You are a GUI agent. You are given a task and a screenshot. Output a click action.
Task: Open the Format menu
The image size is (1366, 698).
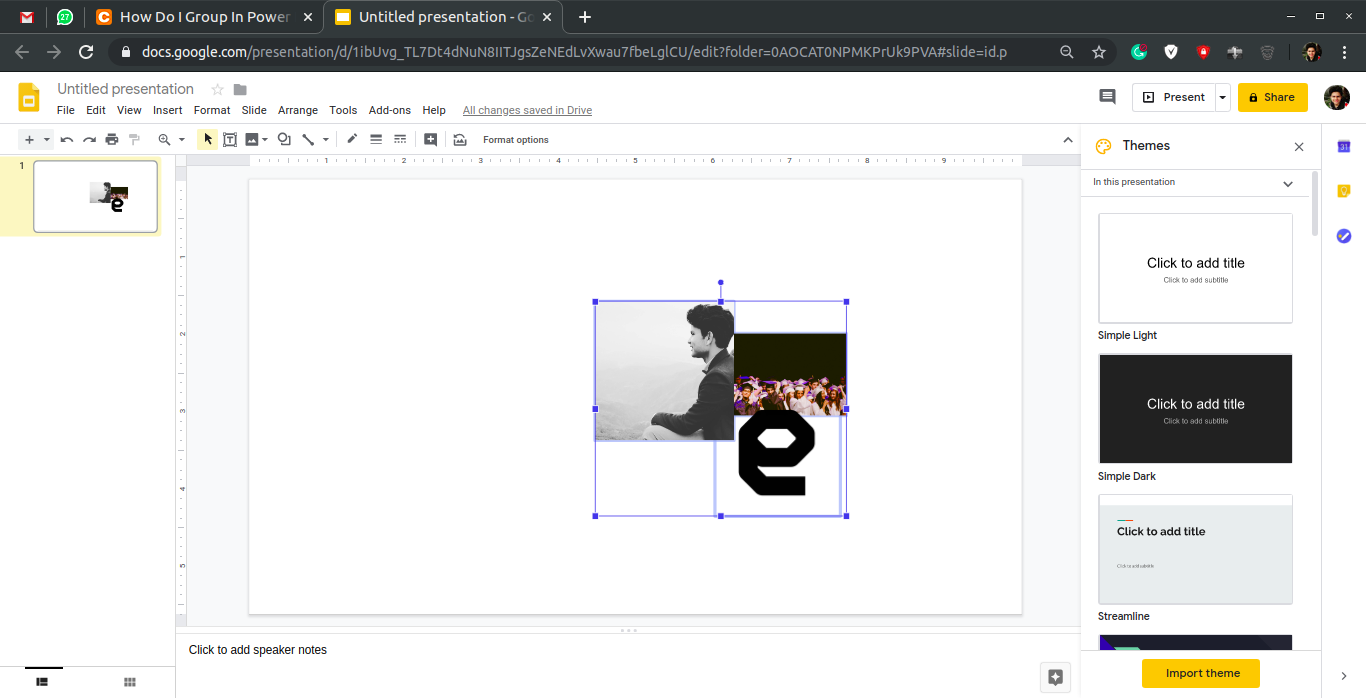point(212,110)
